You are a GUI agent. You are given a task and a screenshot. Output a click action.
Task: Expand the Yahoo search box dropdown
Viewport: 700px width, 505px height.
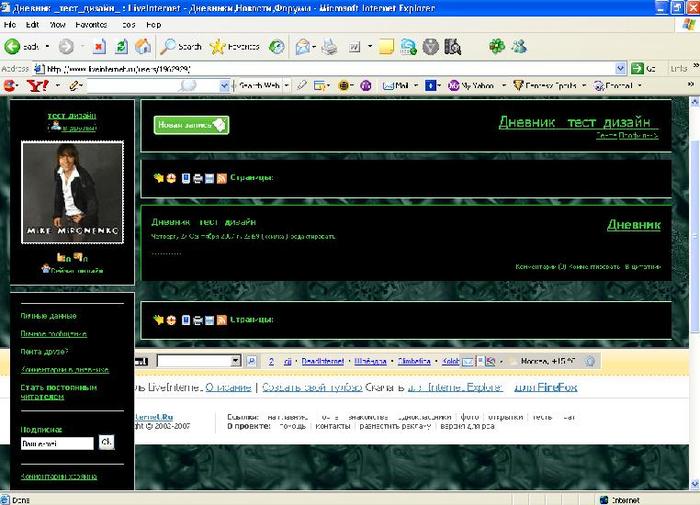tap(225, 85)
